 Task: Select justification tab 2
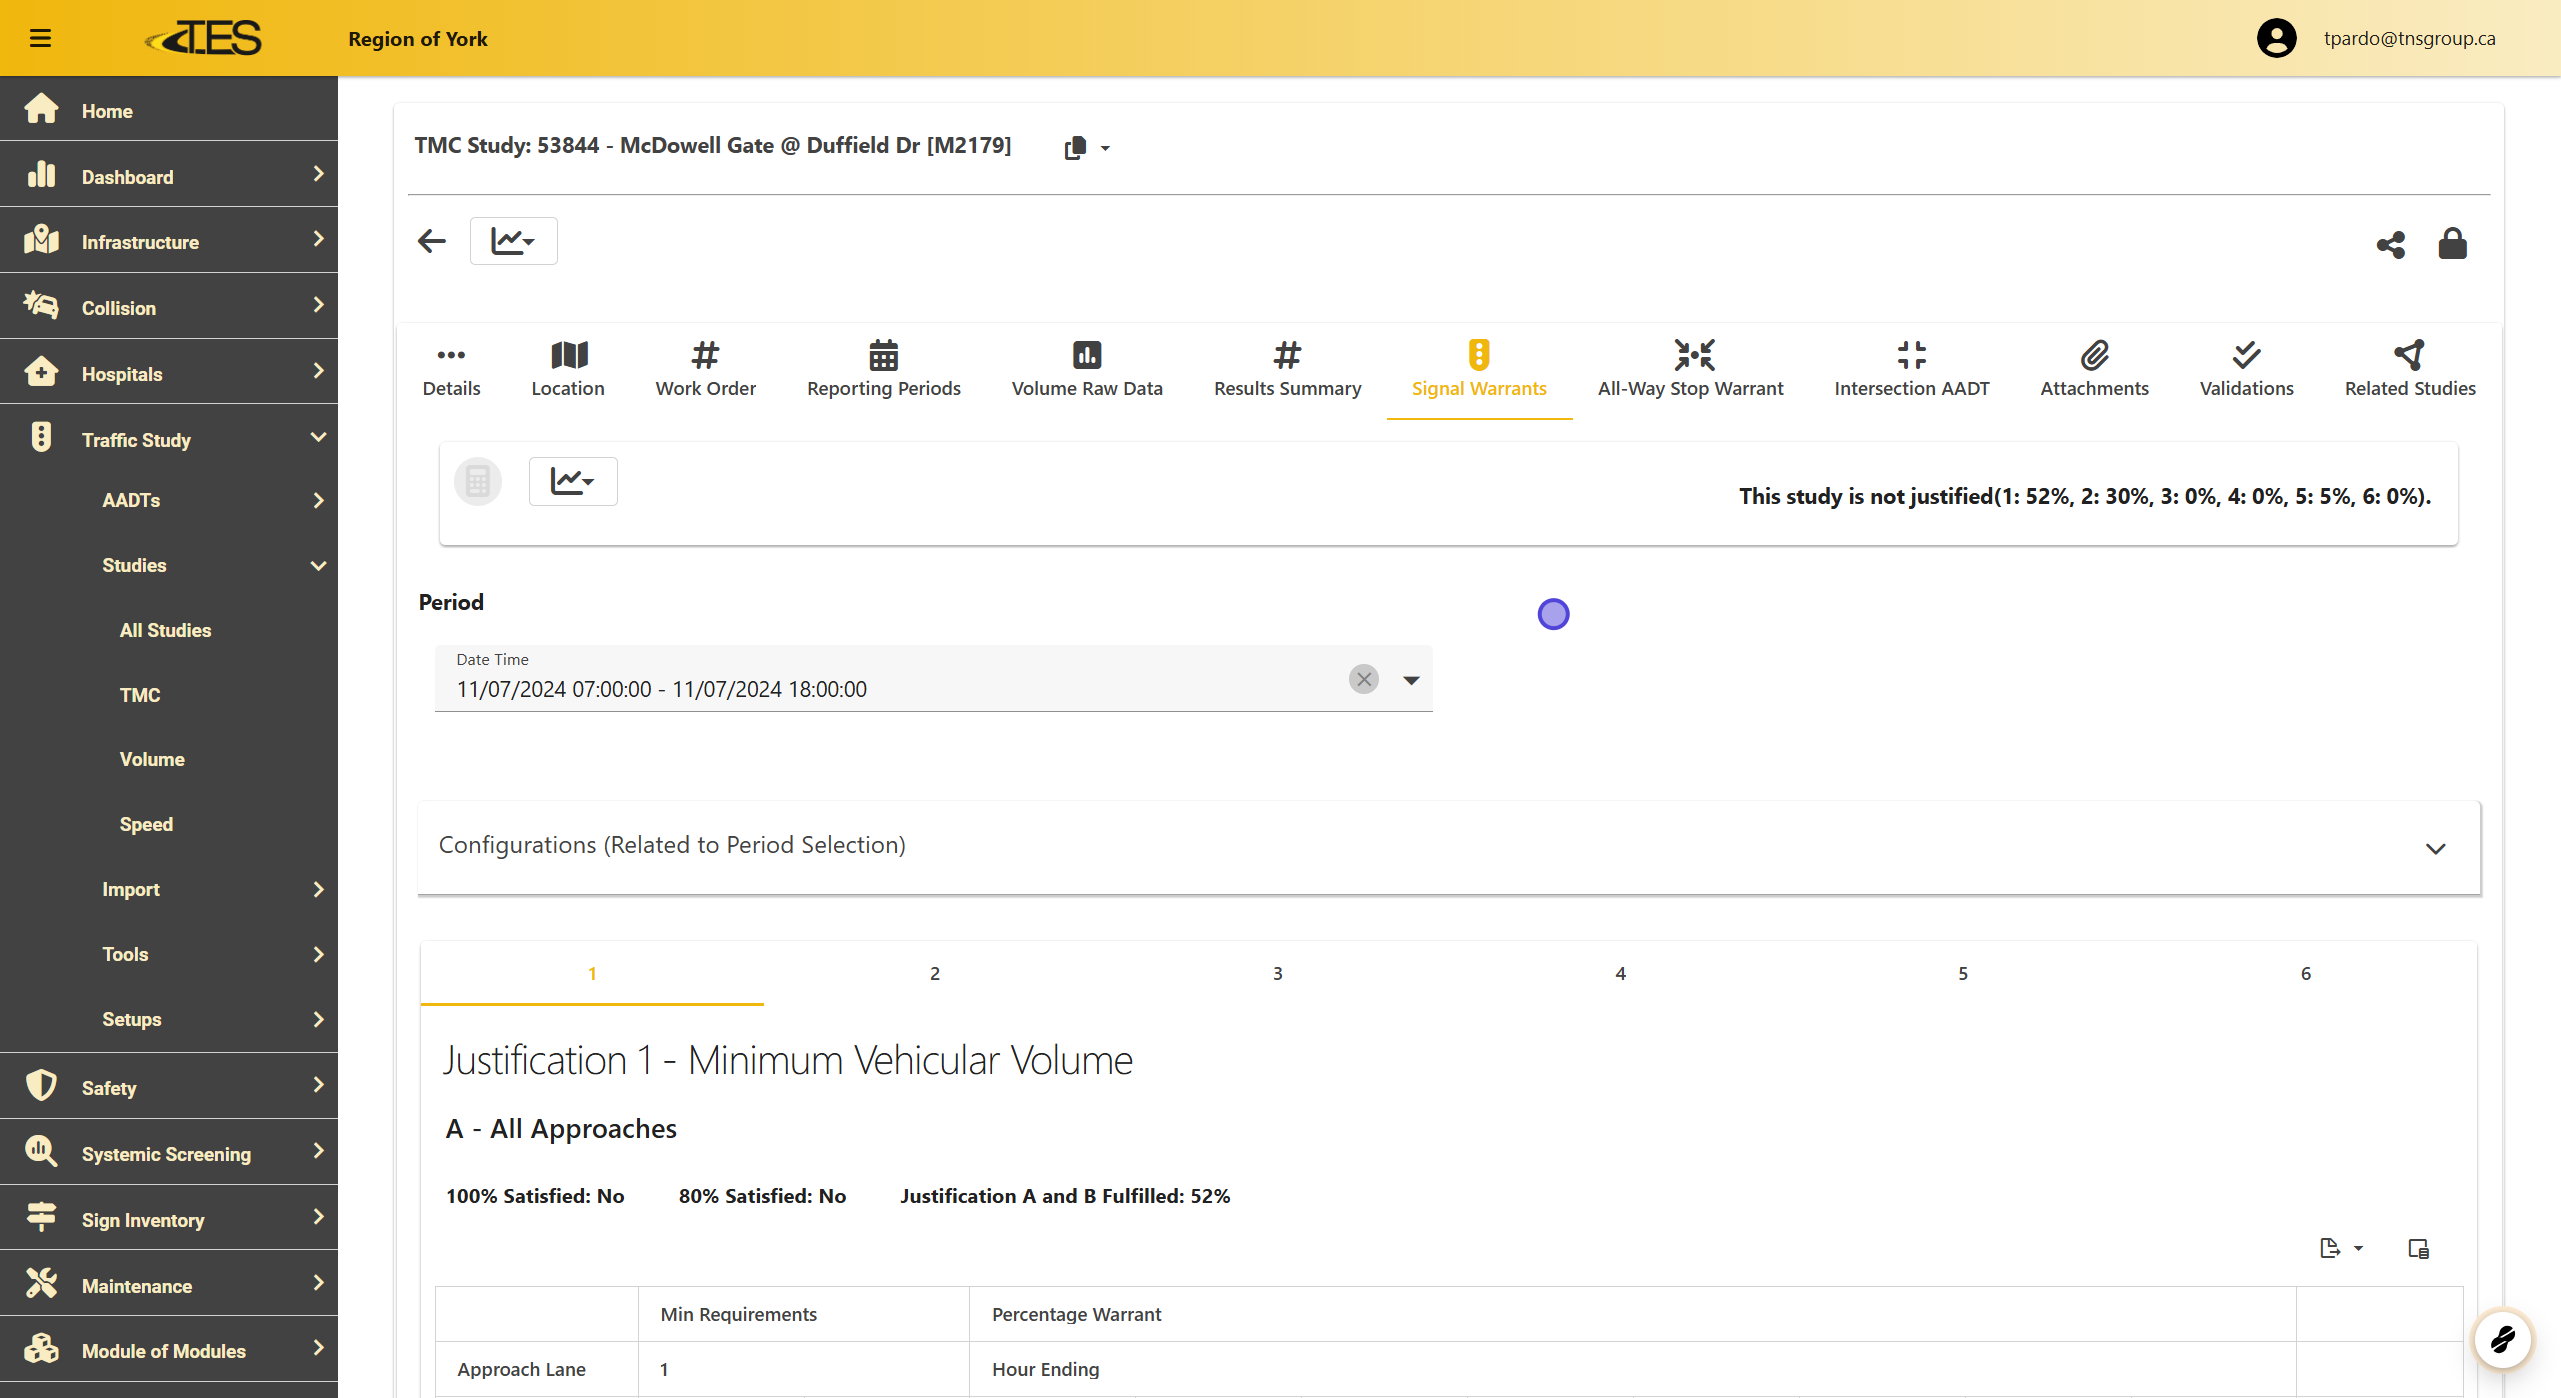coord(934,973)
